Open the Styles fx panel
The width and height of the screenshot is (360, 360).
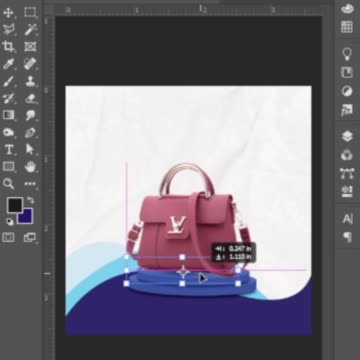tap(347, 110)
